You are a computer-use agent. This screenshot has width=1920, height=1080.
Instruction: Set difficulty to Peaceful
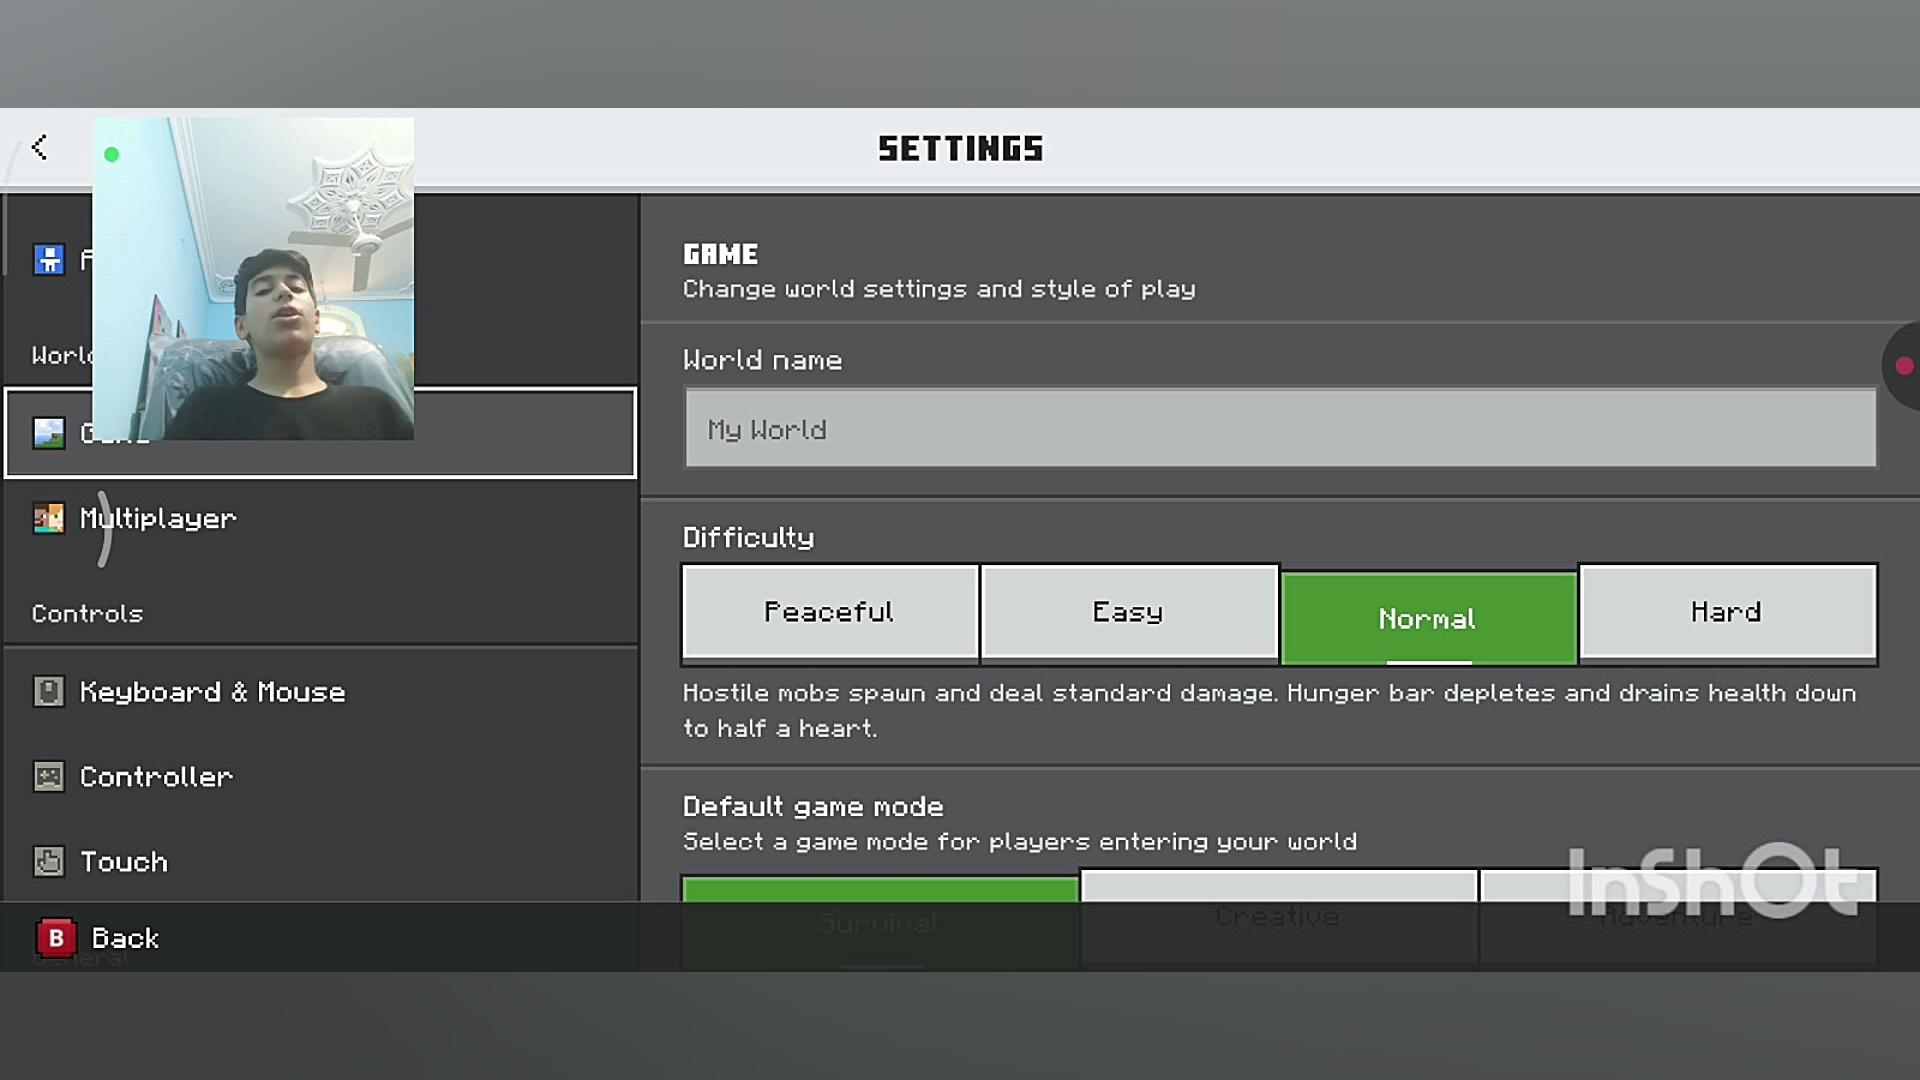pos(830,612)
